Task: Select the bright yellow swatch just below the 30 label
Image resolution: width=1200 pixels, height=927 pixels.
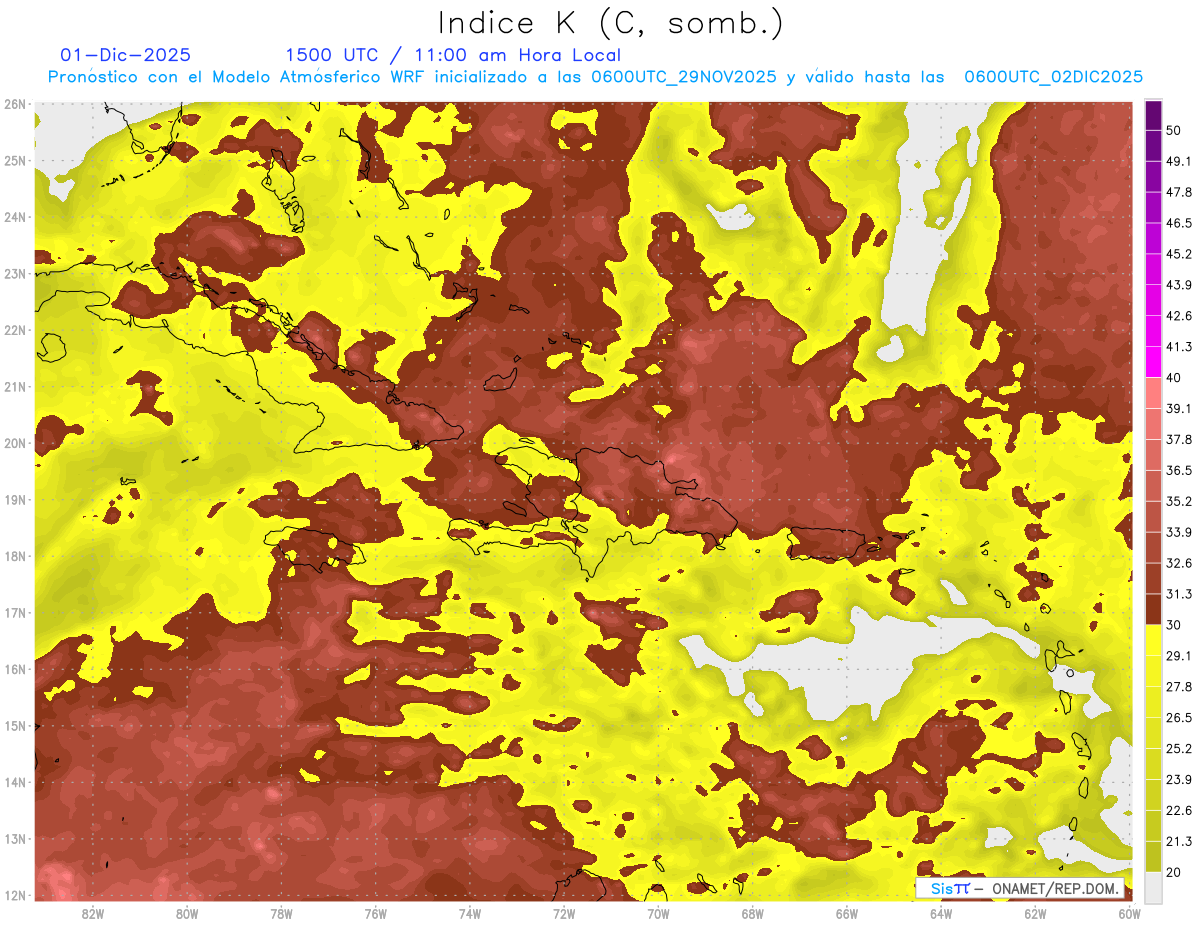Action: 1153,640
